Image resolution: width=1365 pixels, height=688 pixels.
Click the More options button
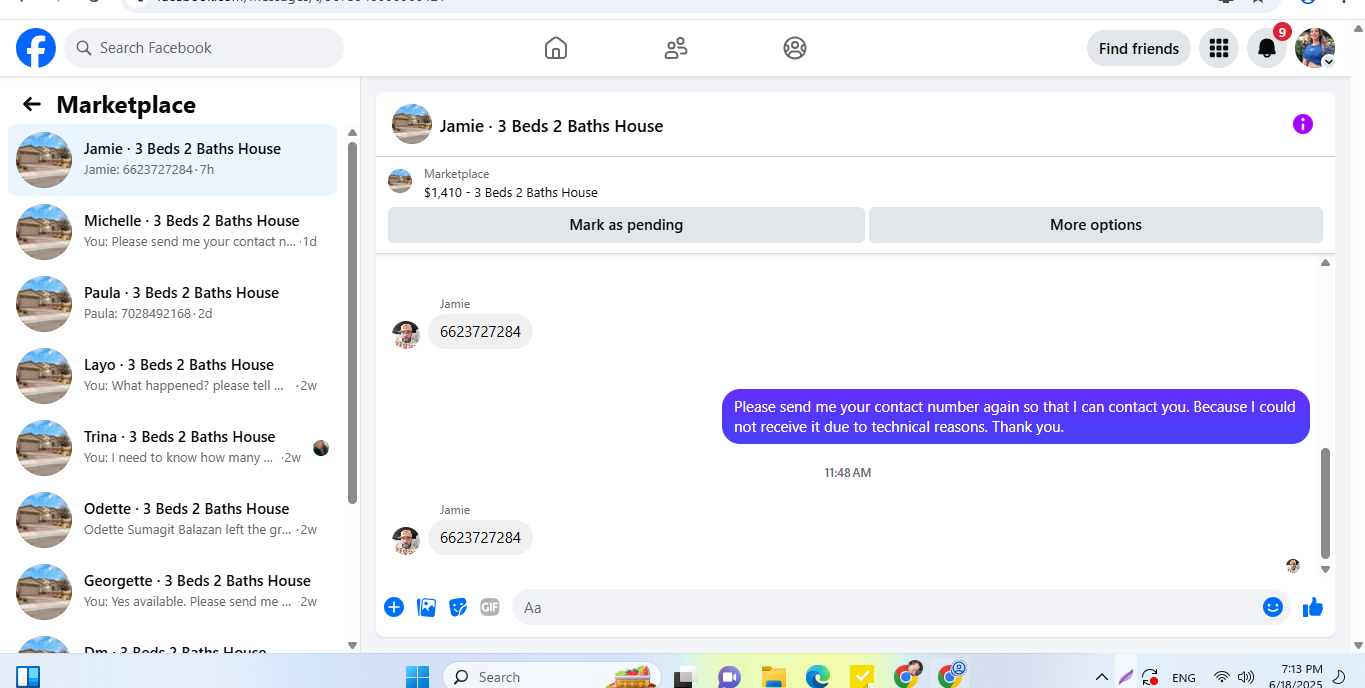1096,225
